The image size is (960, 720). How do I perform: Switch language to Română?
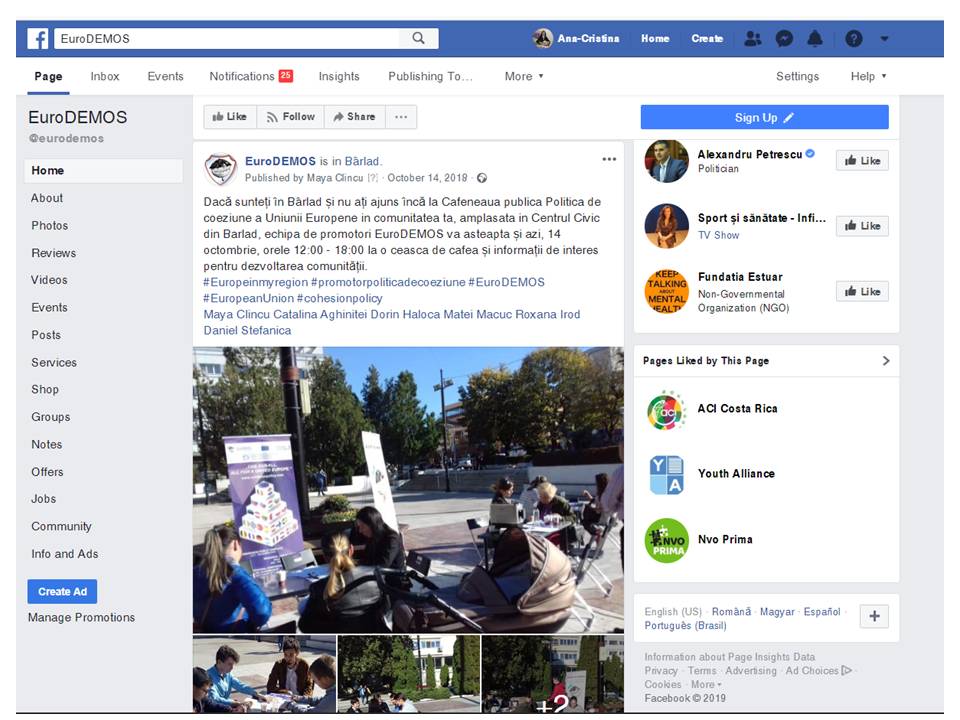(x=731, y=612)
